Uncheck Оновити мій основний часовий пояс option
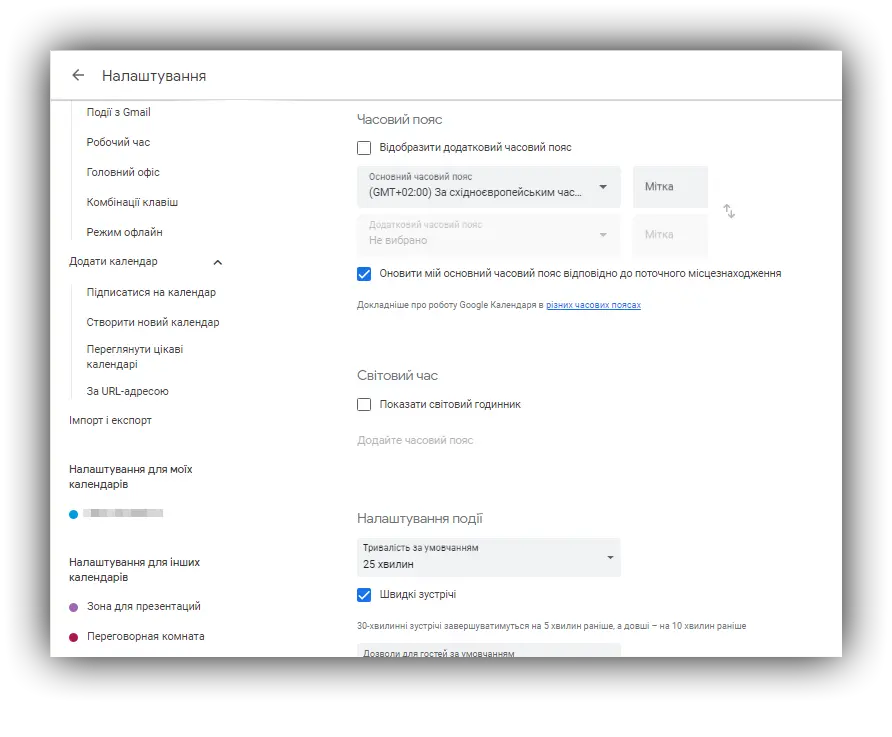 tap(364, 274)
